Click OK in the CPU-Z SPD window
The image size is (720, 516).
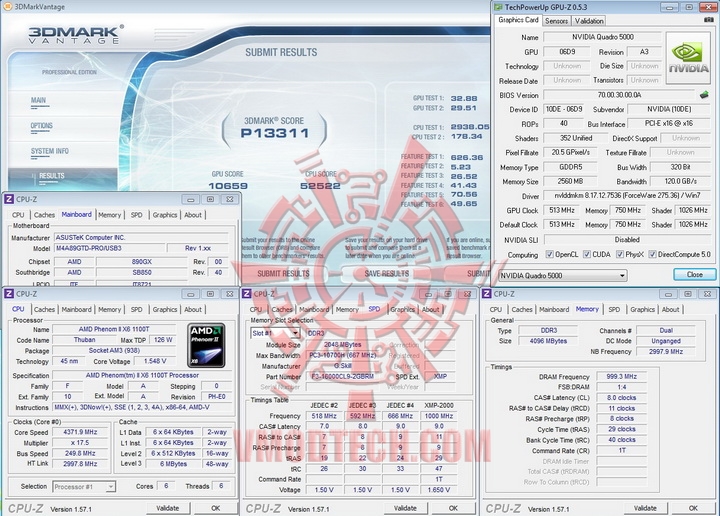453,508
